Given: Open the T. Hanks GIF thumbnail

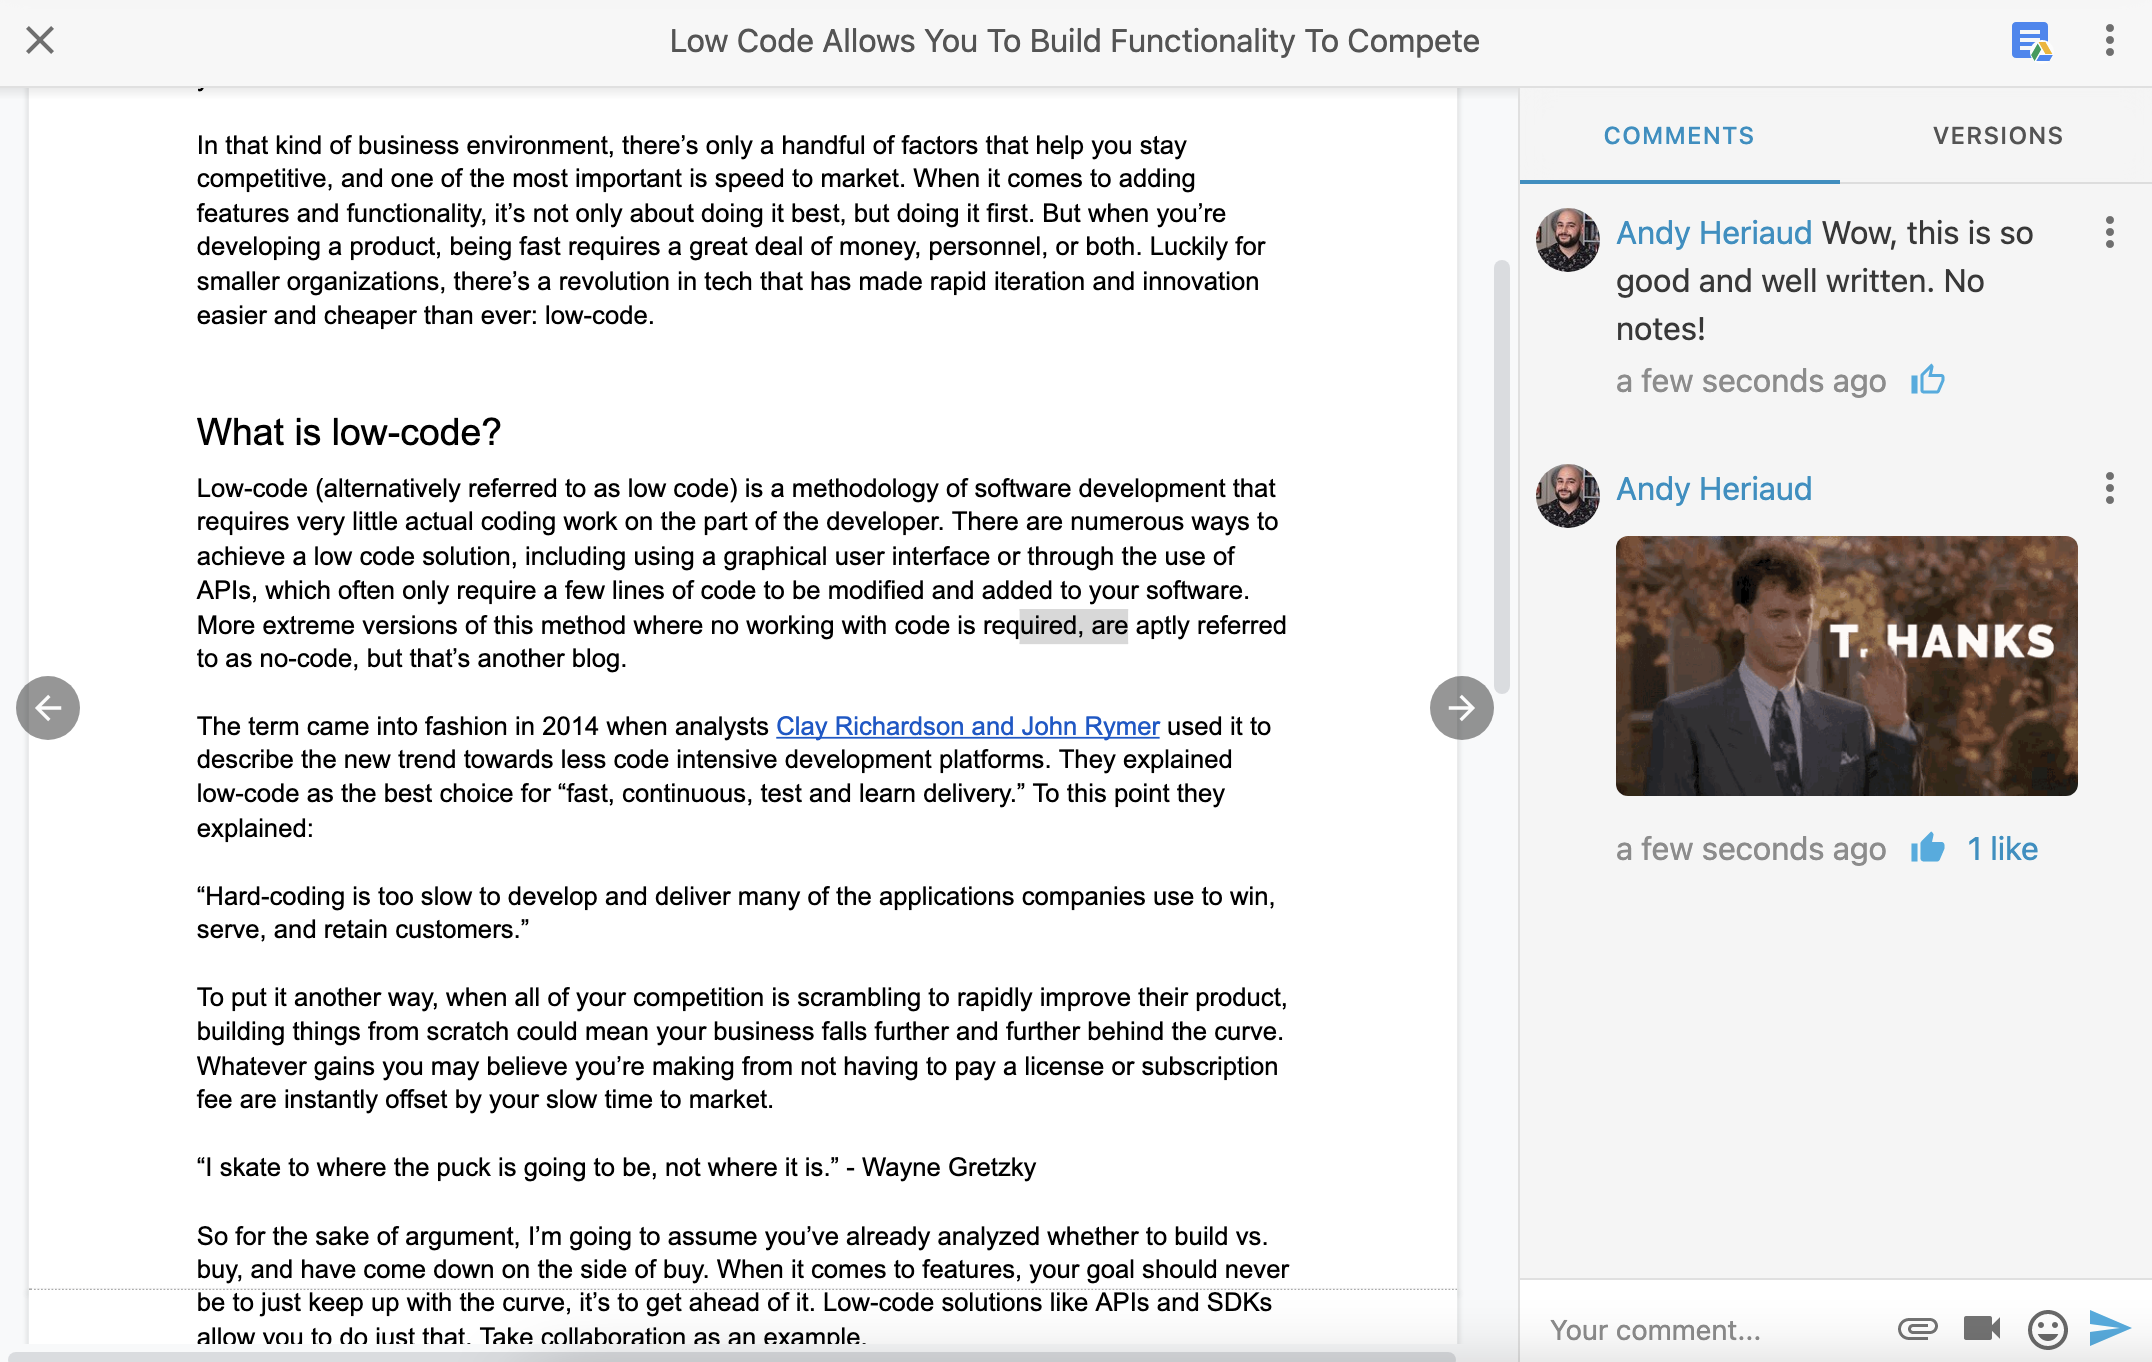Looking at the screenshot, I should (1846, 666).
